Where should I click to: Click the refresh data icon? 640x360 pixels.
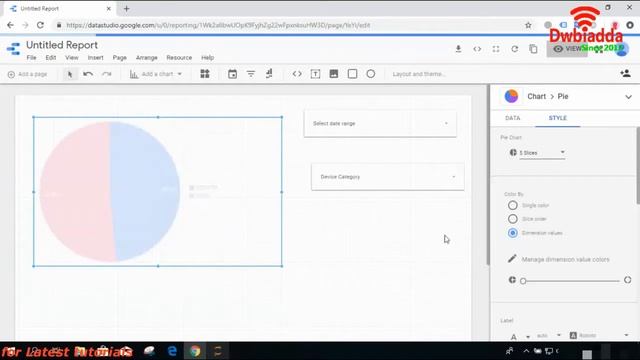[515, 49]
